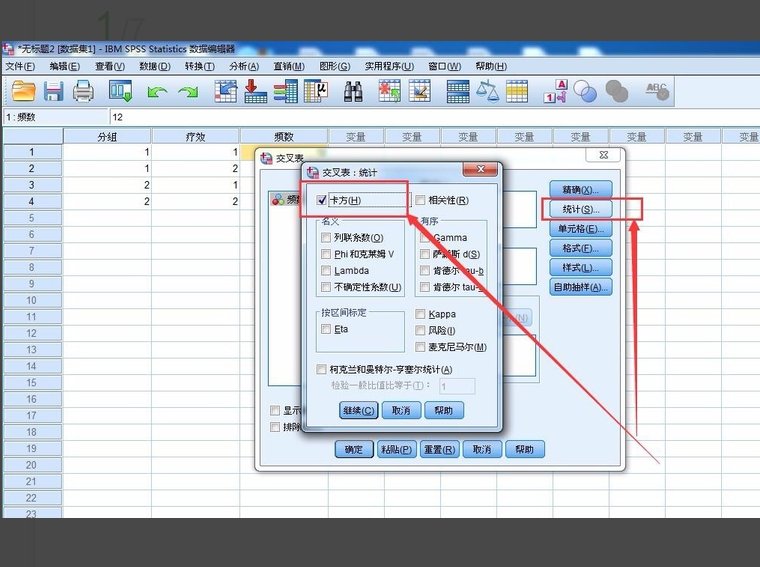Click the Insert variable toolbar icon
This screenshot has height=567, width=760.
420,91
